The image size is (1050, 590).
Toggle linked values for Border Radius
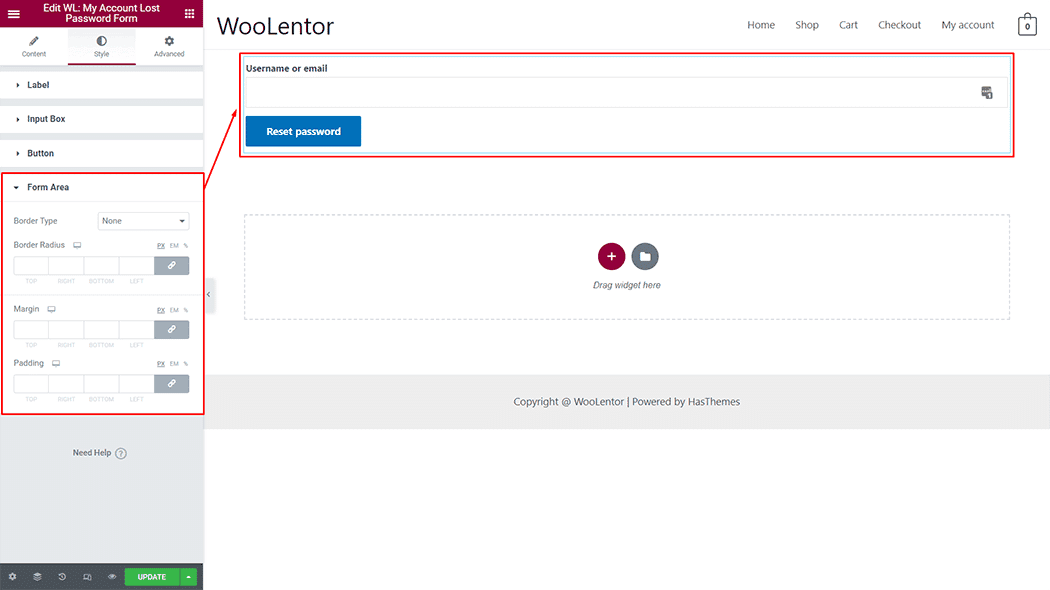(x=171, y=266)
